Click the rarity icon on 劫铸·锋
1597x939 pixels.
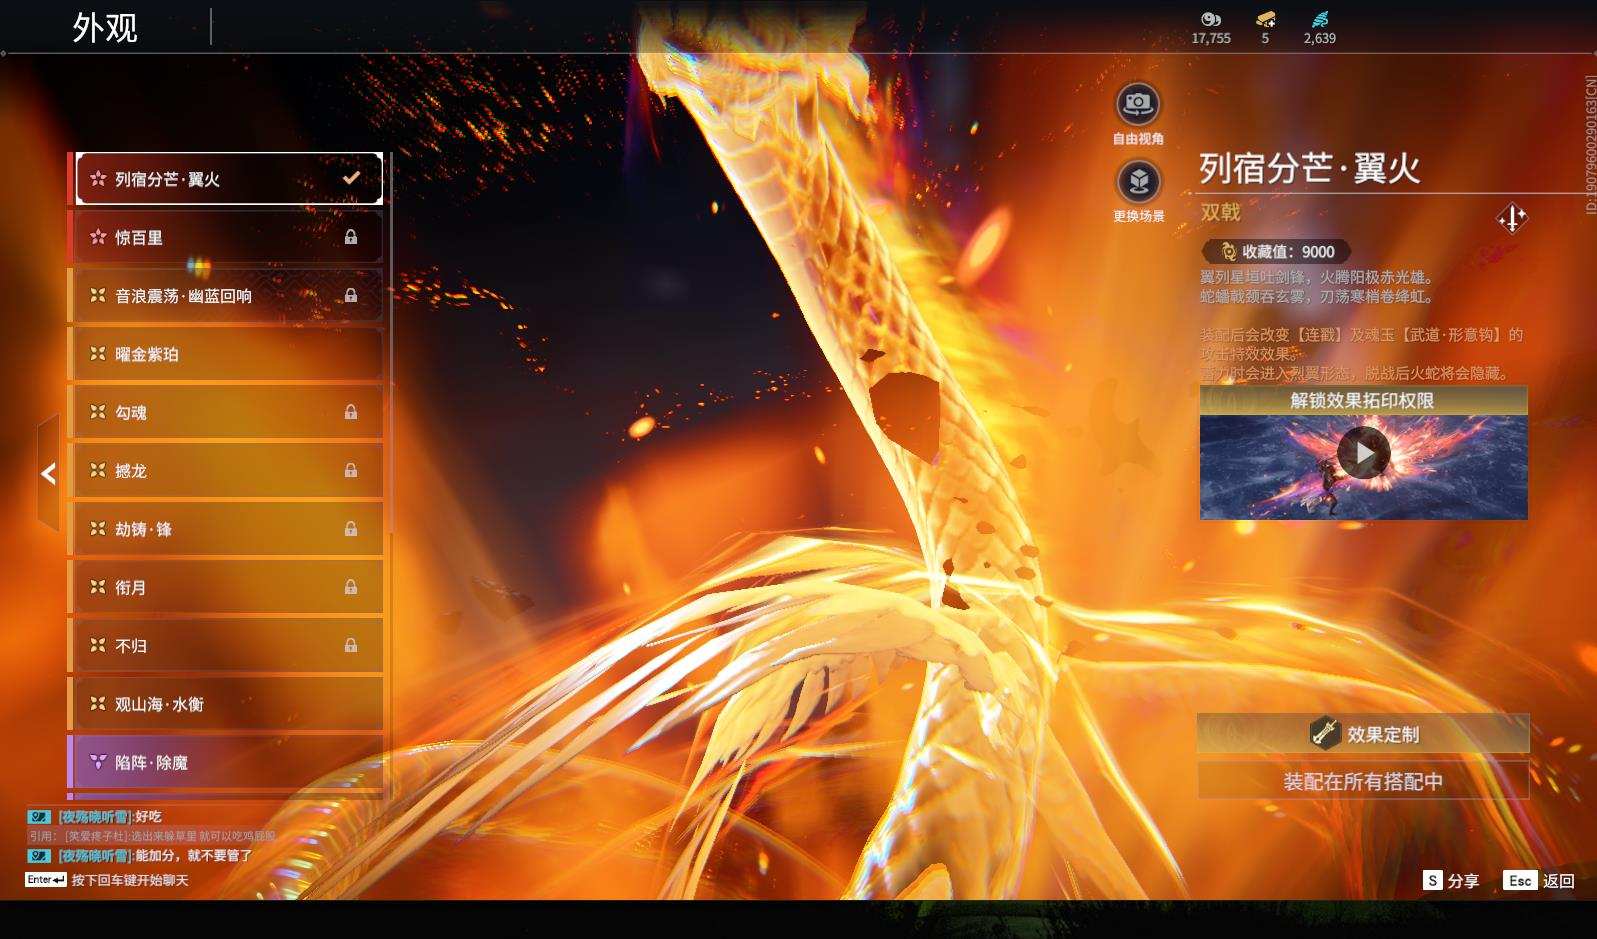(x=98, y=528)
